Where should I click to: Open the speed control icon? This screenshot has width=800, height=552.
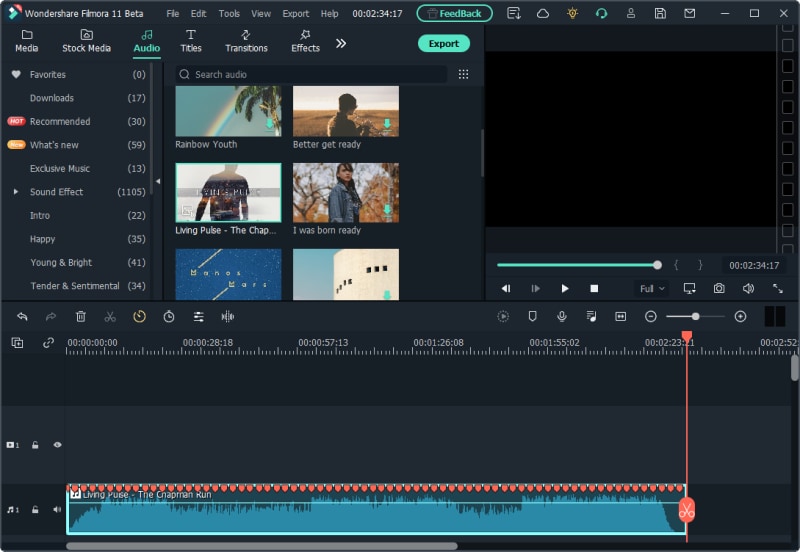pos(139,316)
